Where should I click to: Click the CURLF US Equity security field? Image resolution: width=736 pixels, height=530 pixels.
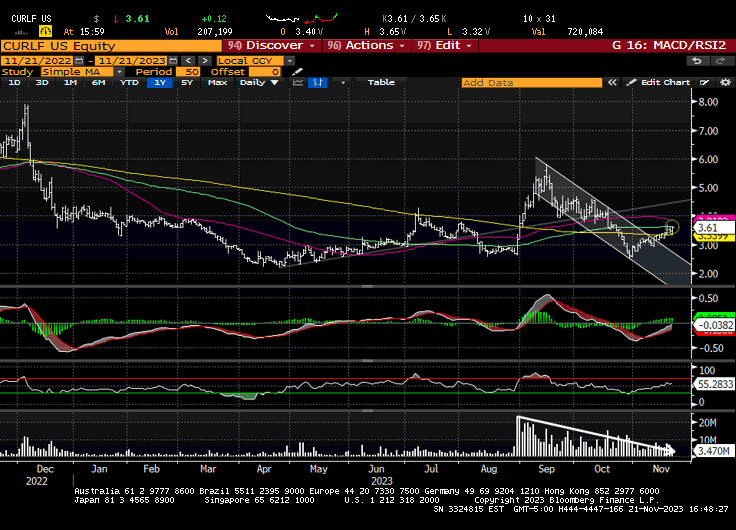coord(111,46)
